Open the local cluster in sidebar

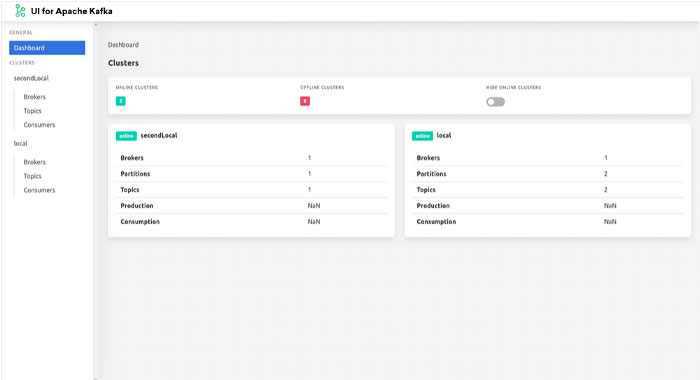21,143
